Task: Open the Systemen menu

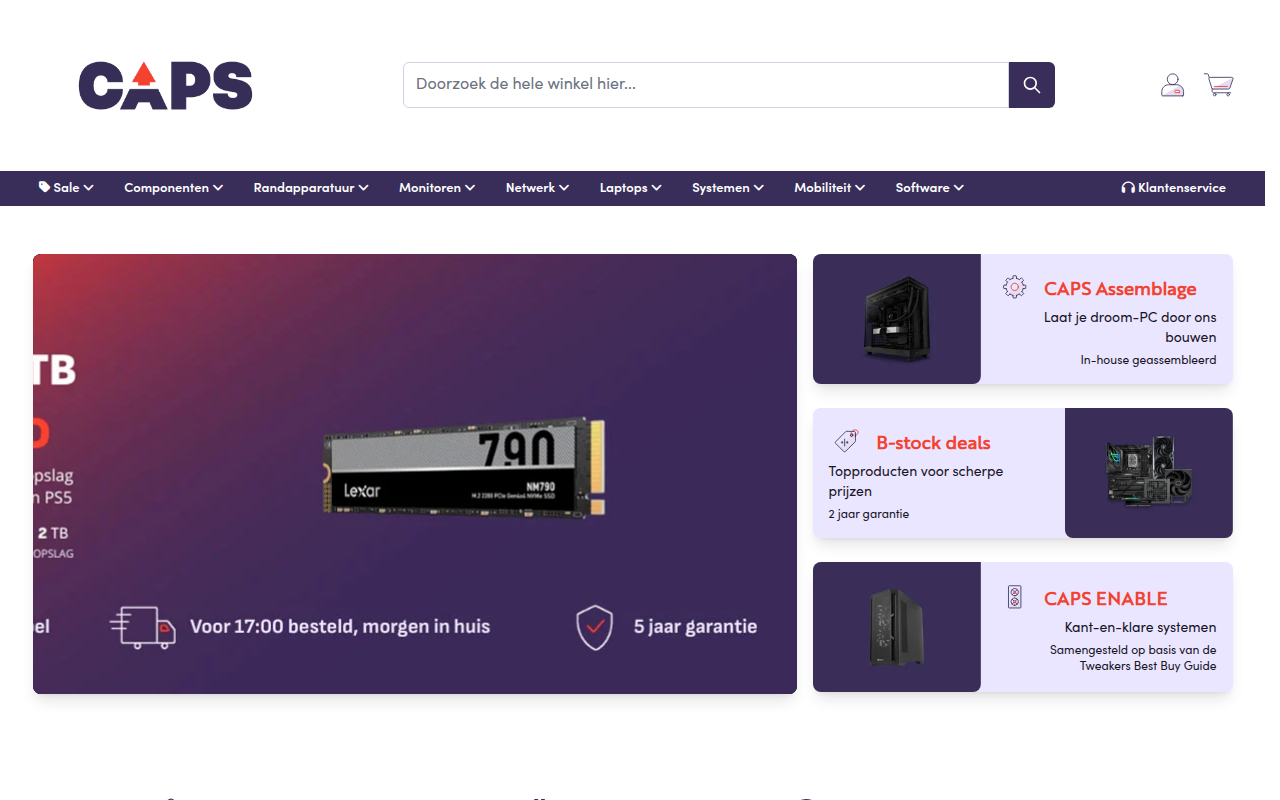Action: [x=728, y=188]
